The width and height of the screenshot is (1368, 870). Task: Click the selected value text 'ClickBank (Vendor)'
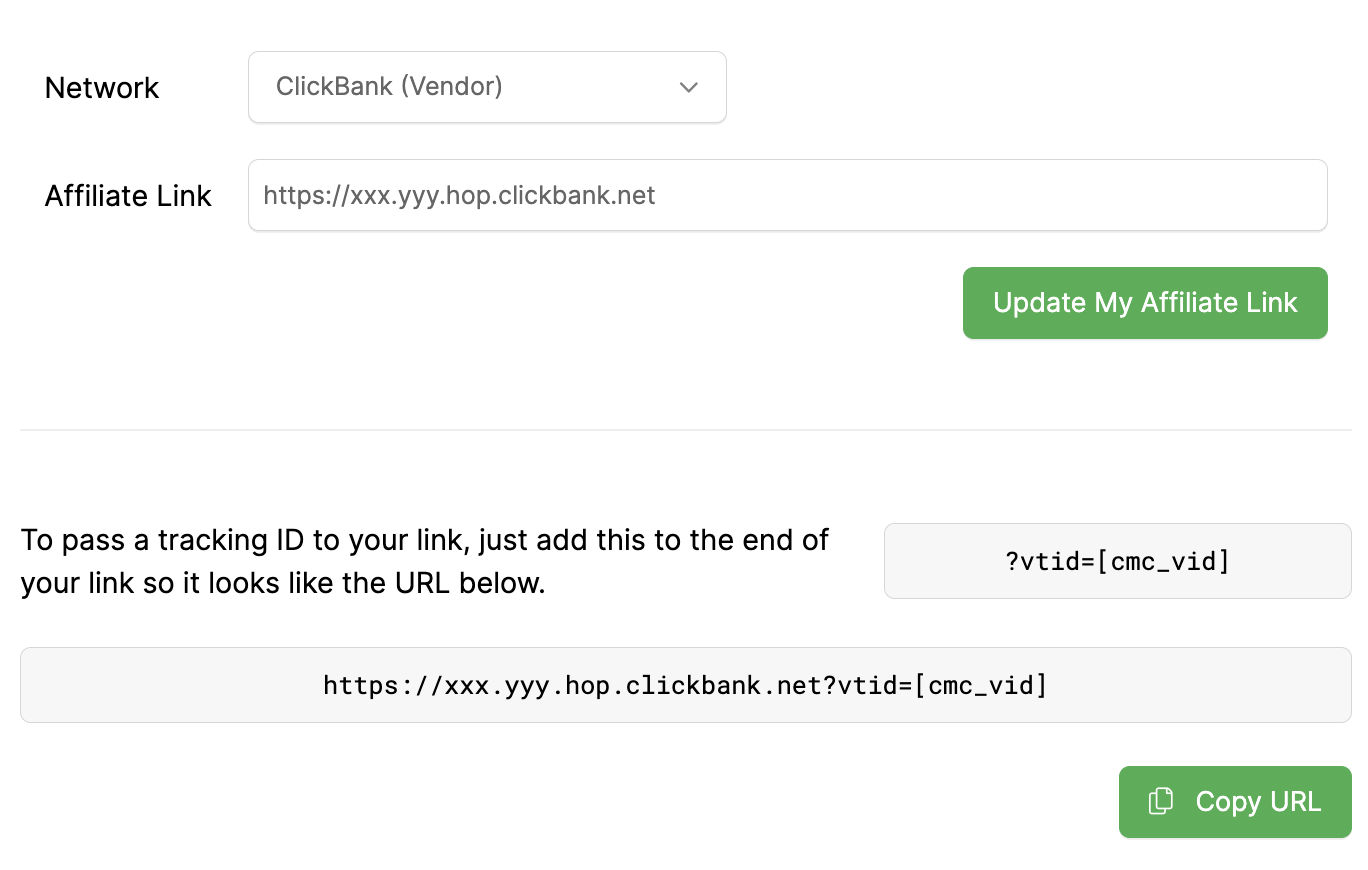[x=389, y=87]
